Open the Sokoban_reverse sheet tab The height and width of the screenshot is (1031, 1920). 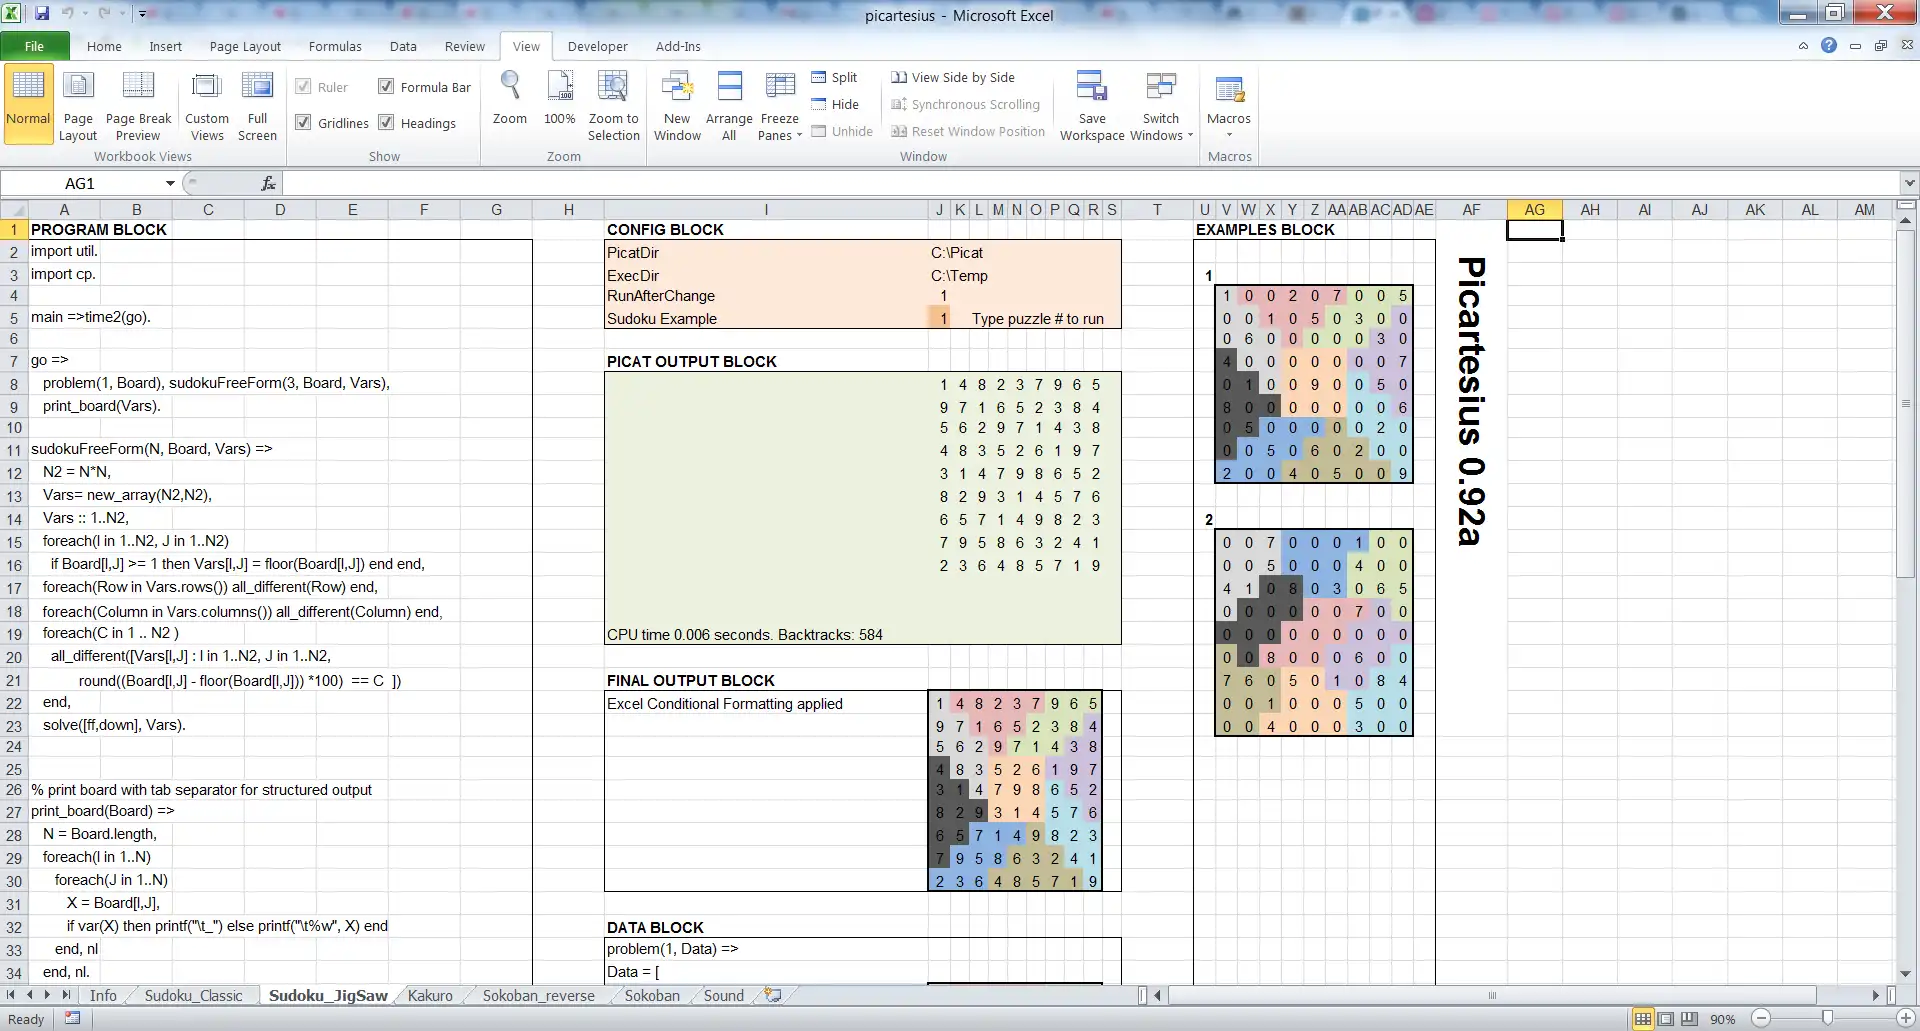538,996
